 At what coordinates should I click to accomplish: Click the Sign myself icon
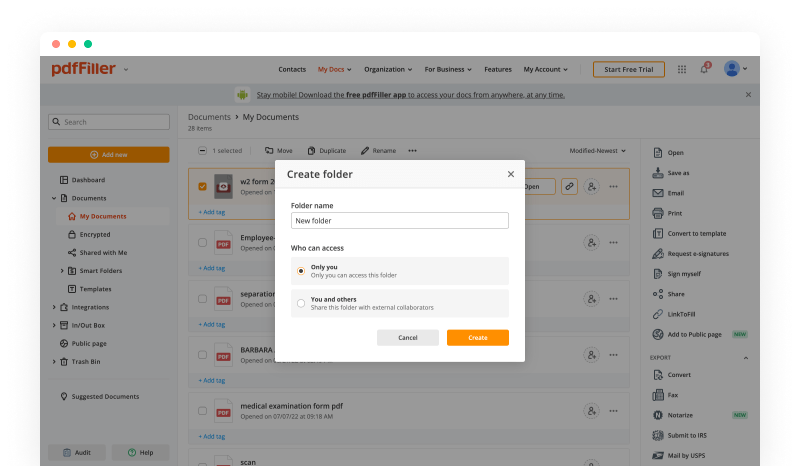click(x=657, y=273)
